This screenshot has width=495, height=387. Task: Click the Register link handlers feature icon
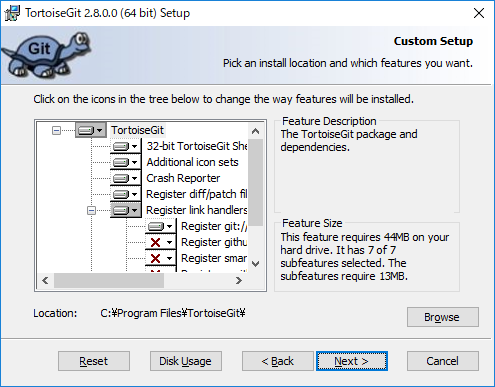(x=125, y=210)
